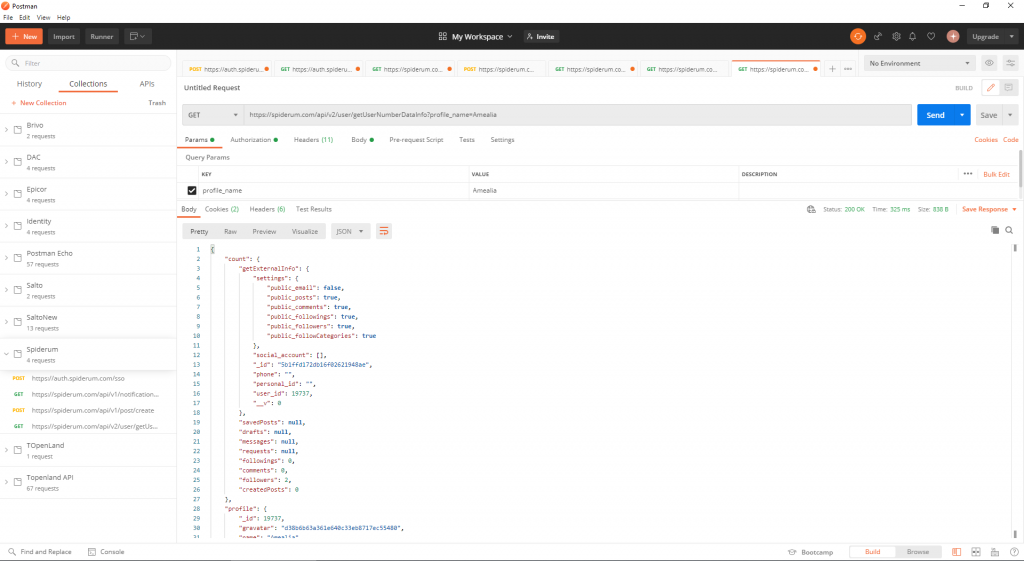Open the notifications bell

[912, 37]
